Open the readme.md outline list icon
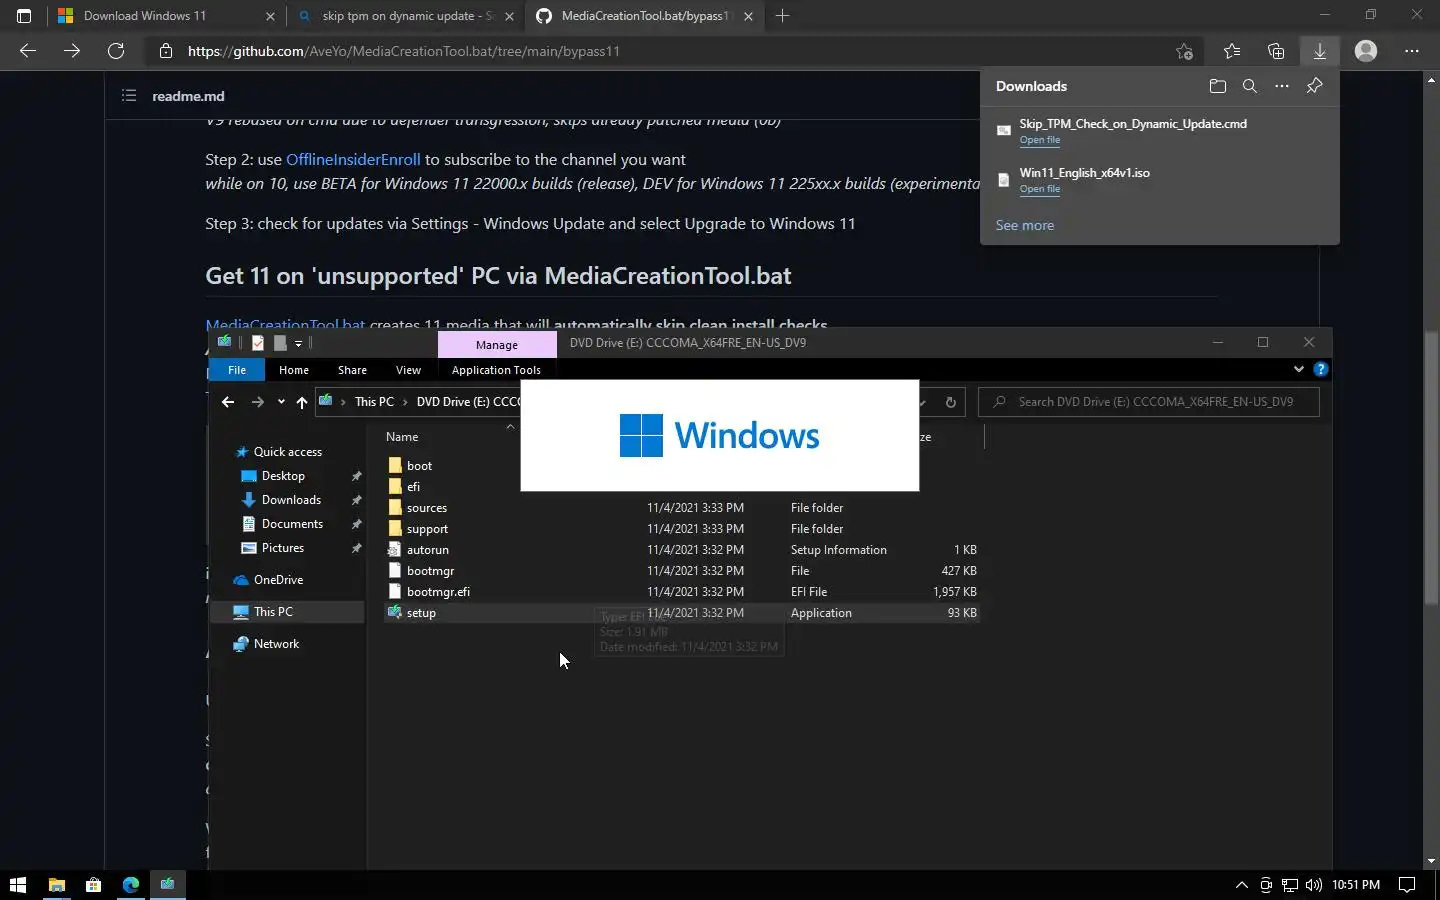The image size is (1440, 900). coord(129,96)
